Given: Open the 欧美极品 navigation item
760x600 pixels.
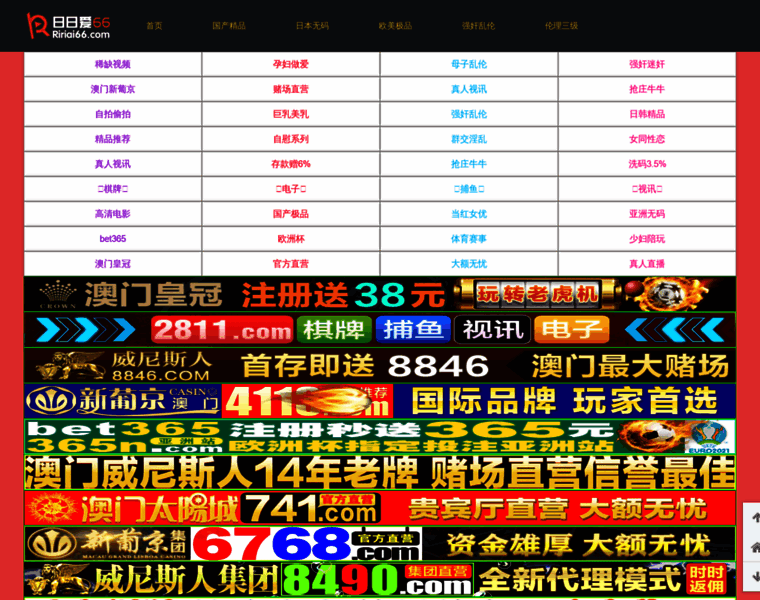Looking at the screenshot, I should pyautogui.click(x=395, y=26).
